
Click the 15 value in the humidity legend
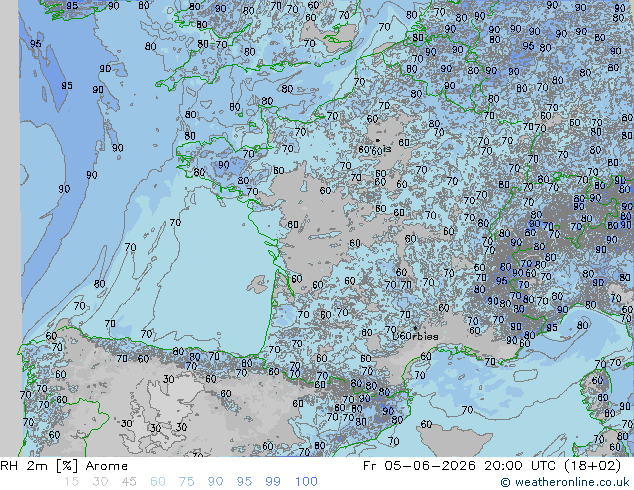coord(71,482)
